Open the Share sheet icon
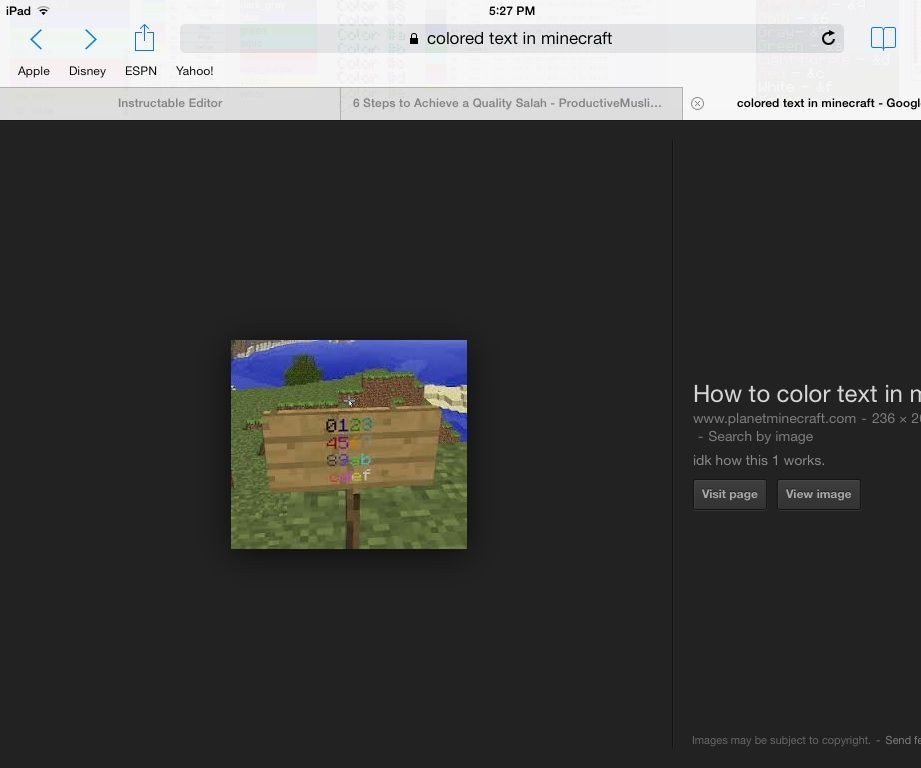The height and width of the screenshot is (768, 921). pyautogui.click(x=144, y=38)
